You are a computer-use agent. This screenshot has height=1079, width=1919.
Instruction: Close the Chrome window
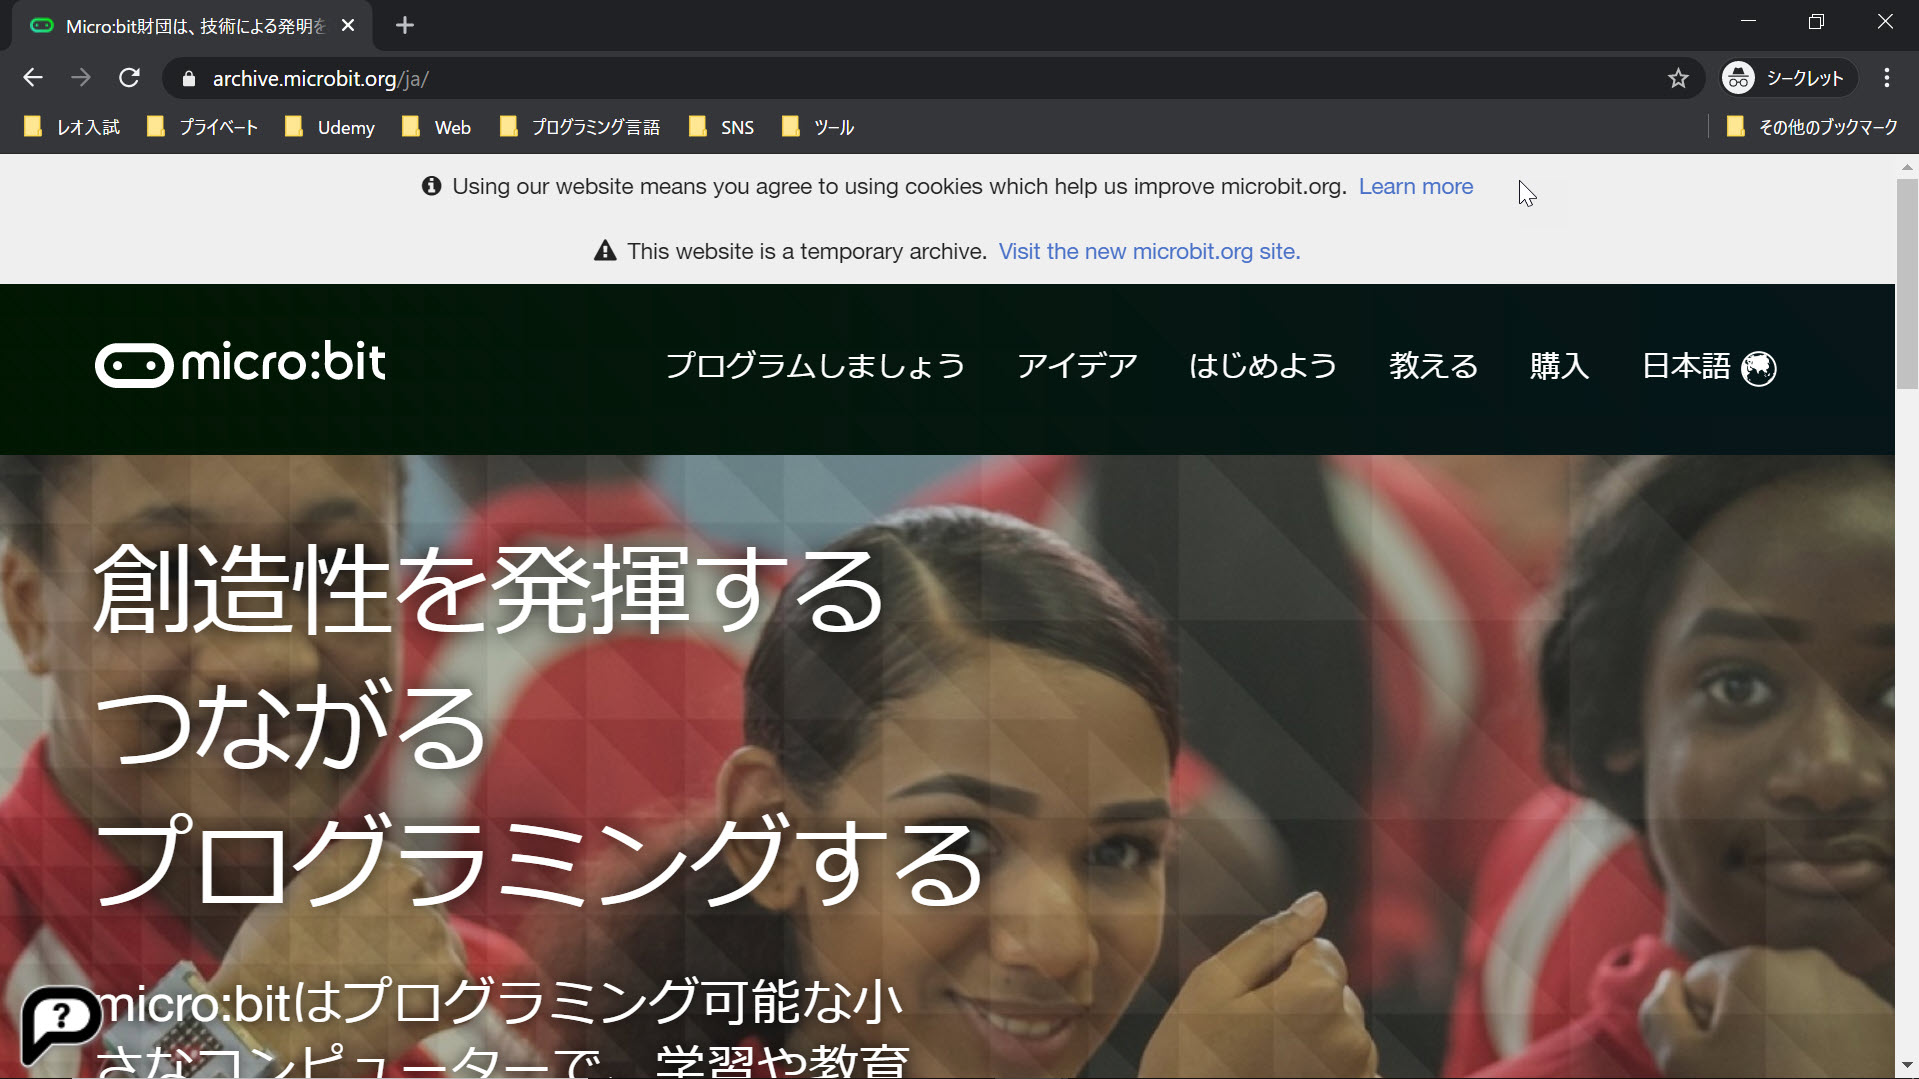pos(1885,22)
